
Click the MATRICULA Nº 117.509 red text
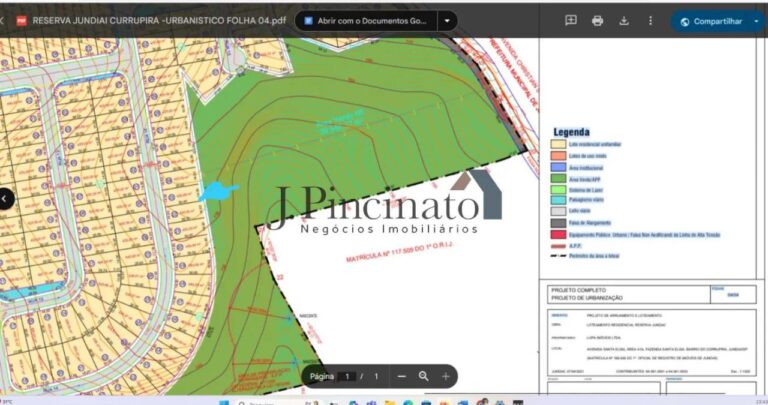(400, 252)
